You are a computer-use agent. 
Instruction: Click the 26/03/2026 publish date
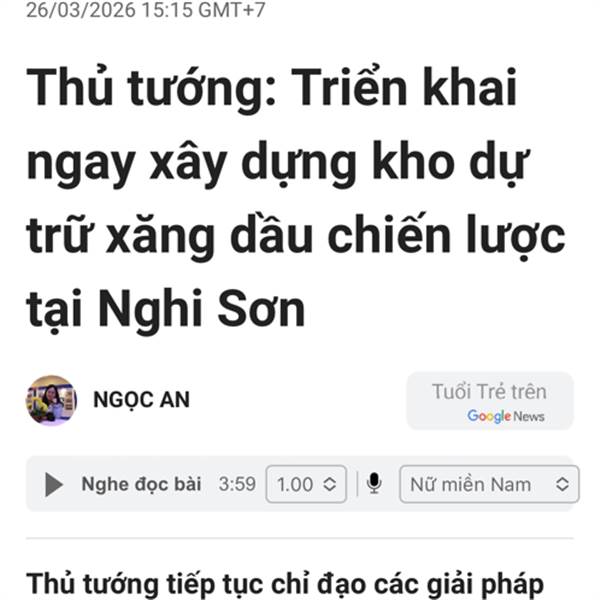pyautogui.click(x=81, y=10)
